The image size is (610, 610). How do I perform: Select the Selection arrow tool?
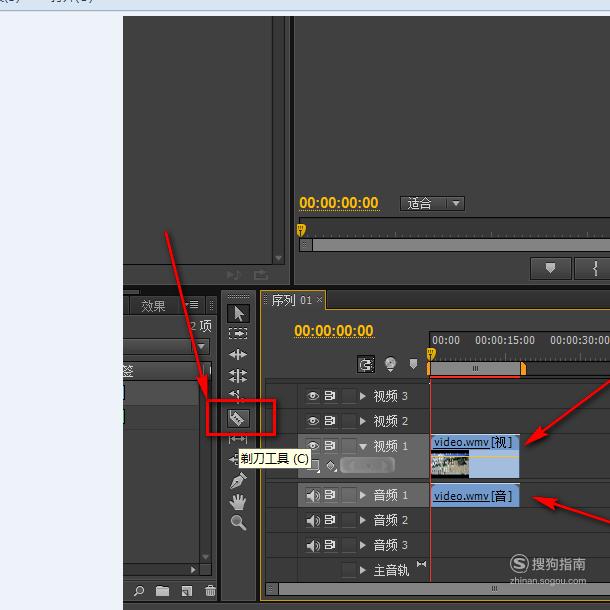(x=238, y=314)
